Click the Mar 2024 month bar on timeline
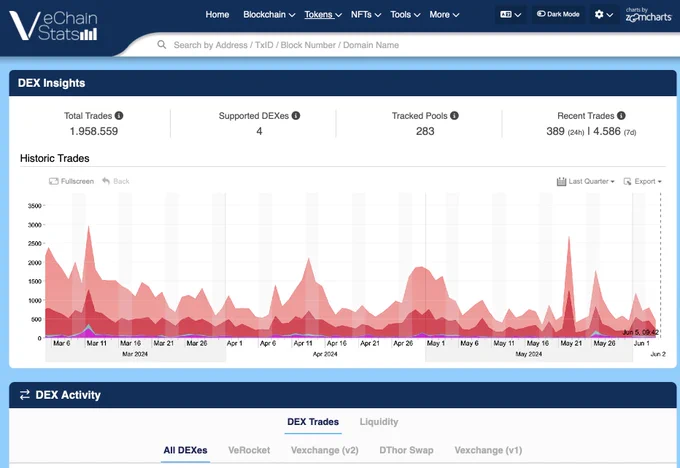Viewport: 680px width, 468px height. tap(135, 354)
